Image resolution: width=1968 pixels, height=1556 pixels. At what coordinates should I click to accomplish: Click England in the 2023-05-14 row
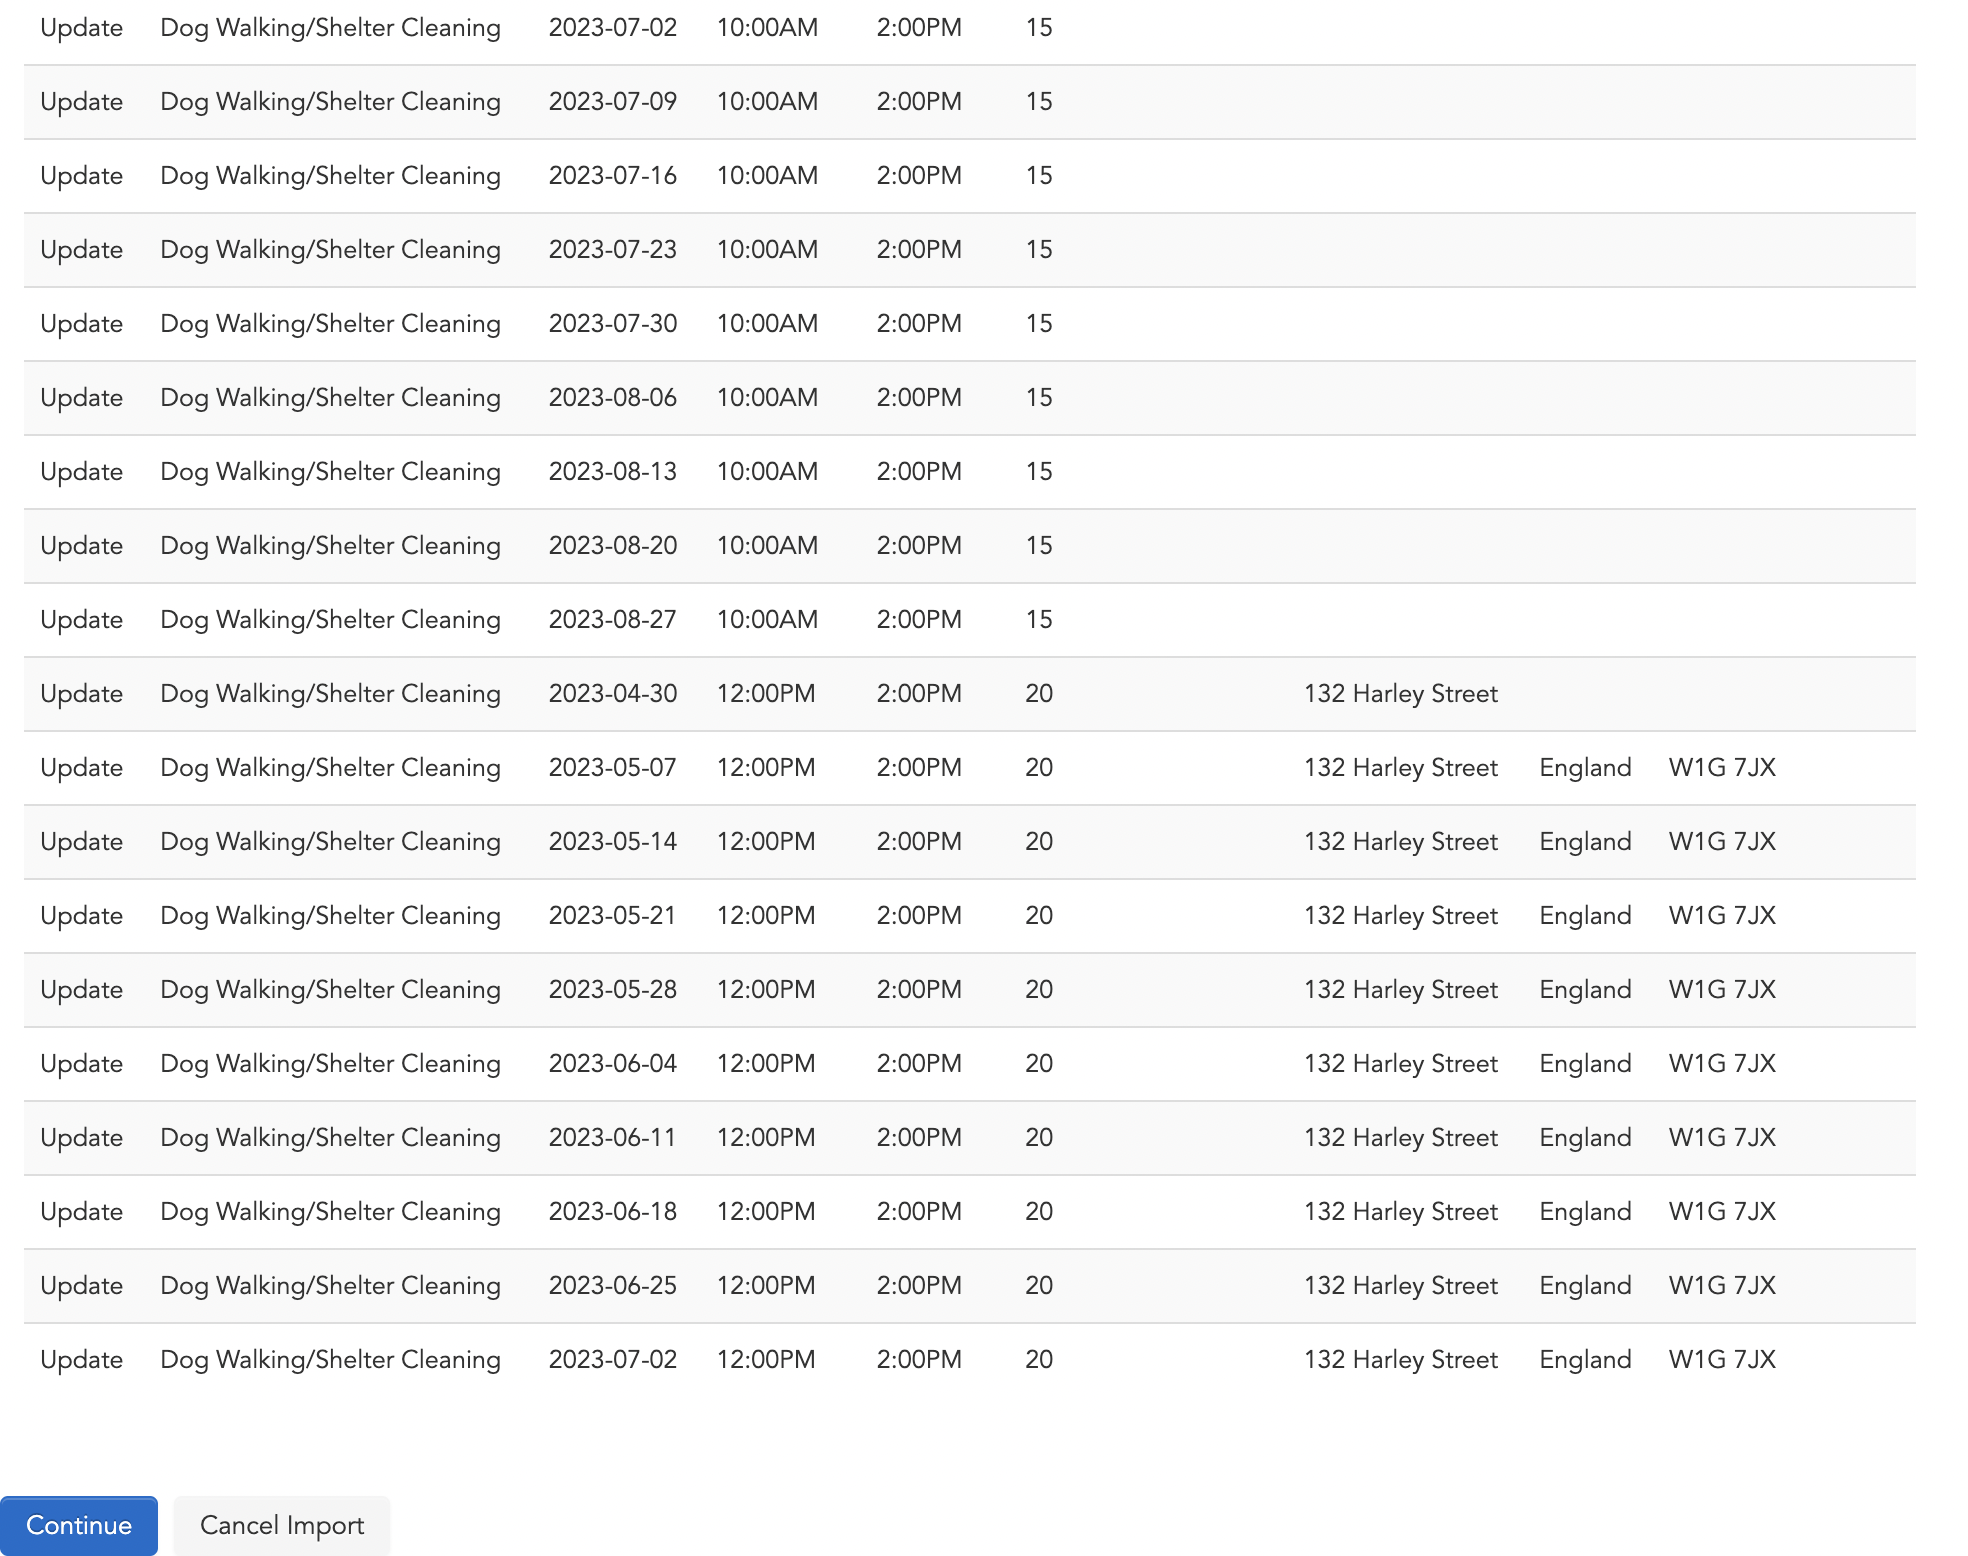[x=1585, y=842]
